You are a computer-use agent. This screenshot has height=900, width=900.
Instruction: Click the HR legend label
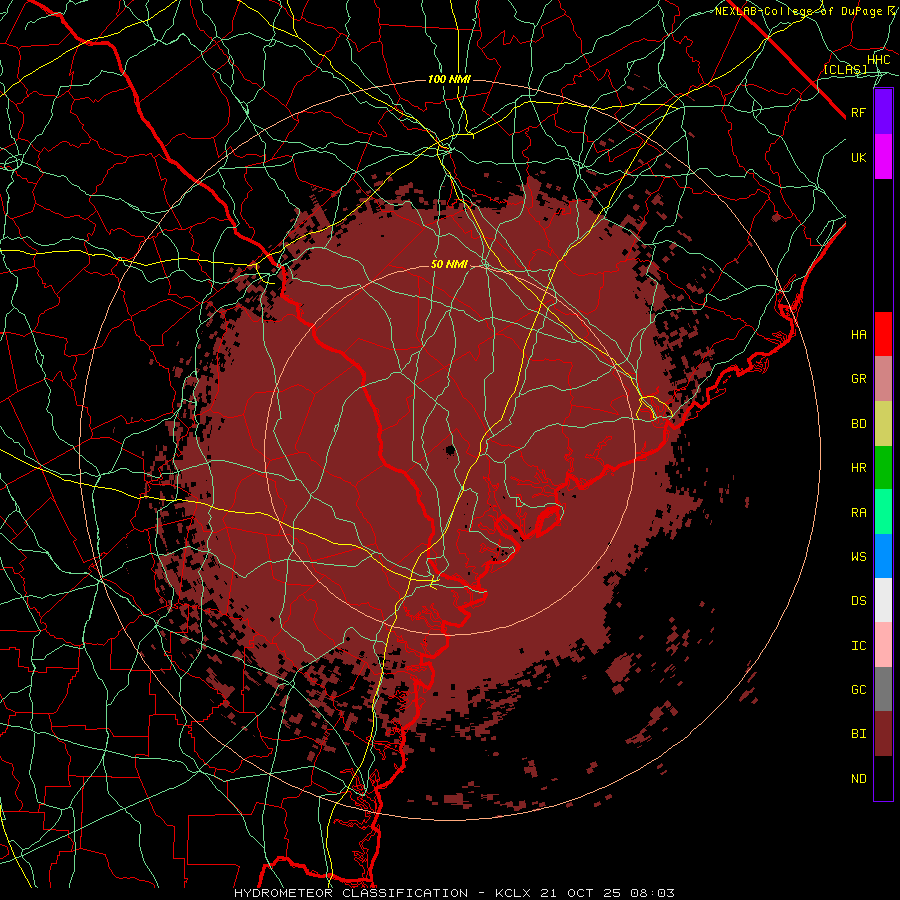858,468
